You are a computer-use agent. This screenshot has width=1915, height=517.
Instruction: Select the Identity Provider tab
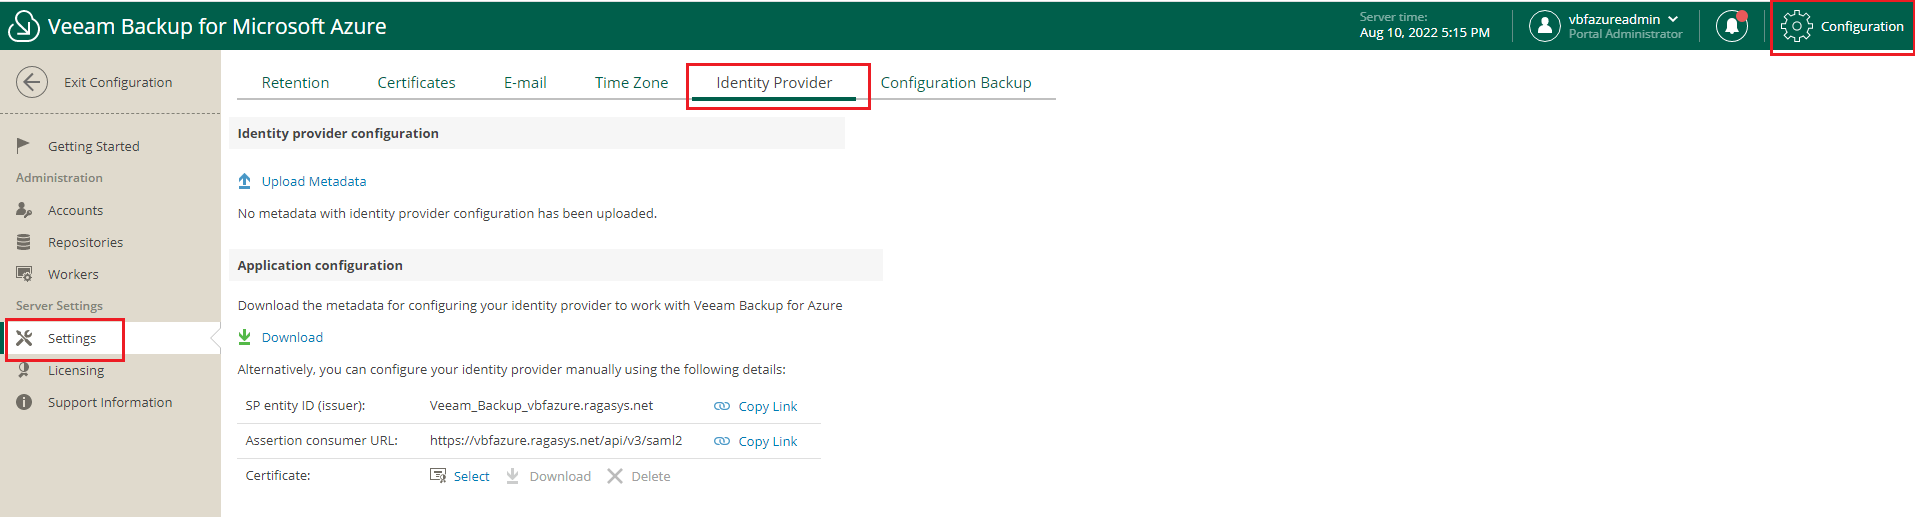tap(774, 83)
